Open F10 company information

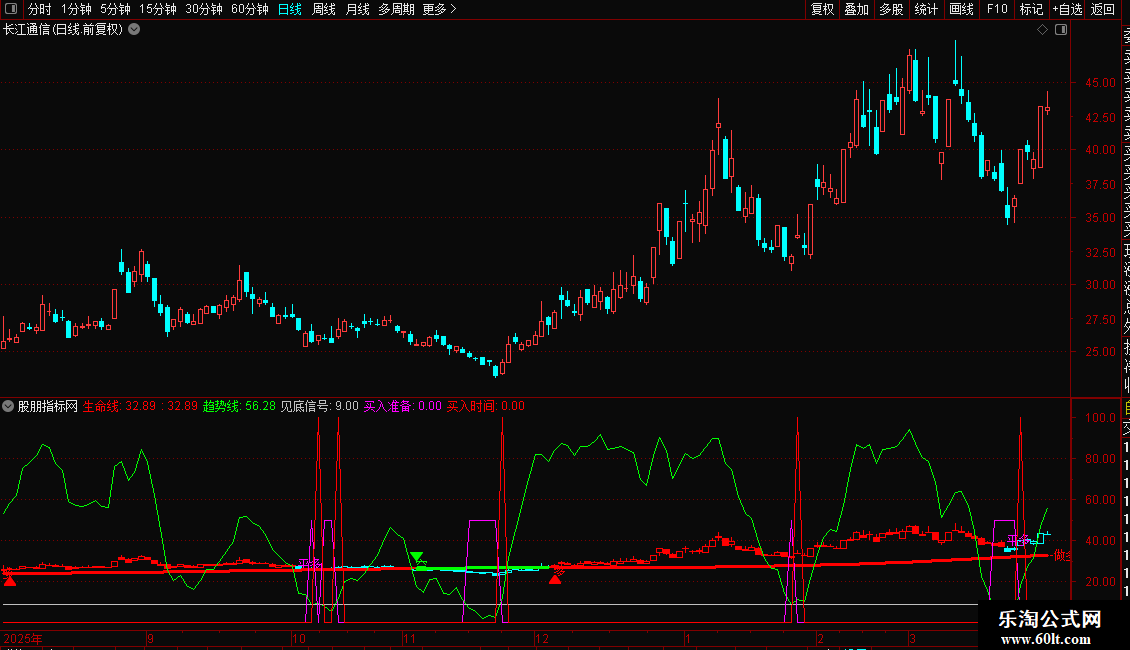(997, 9)
